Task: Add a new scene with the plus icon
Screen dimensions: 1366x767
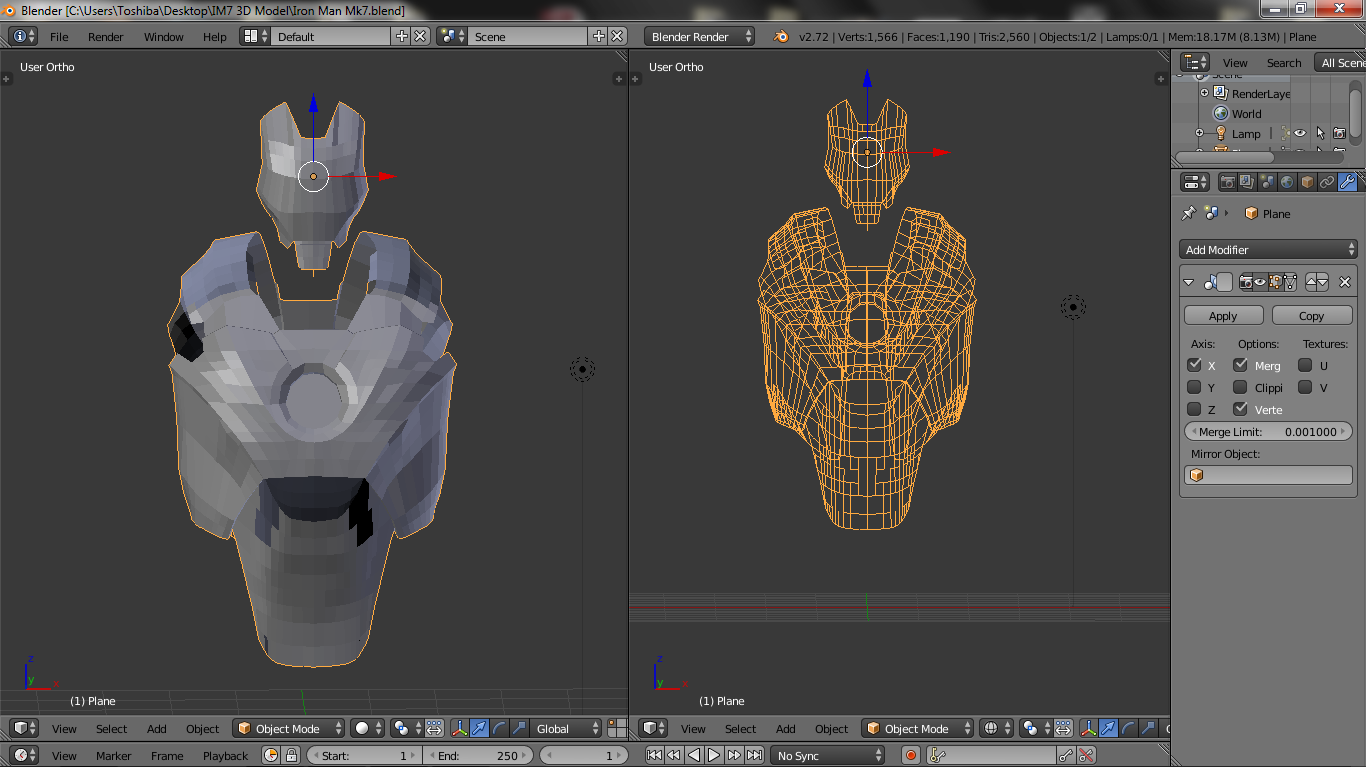Action: [599, 36]
